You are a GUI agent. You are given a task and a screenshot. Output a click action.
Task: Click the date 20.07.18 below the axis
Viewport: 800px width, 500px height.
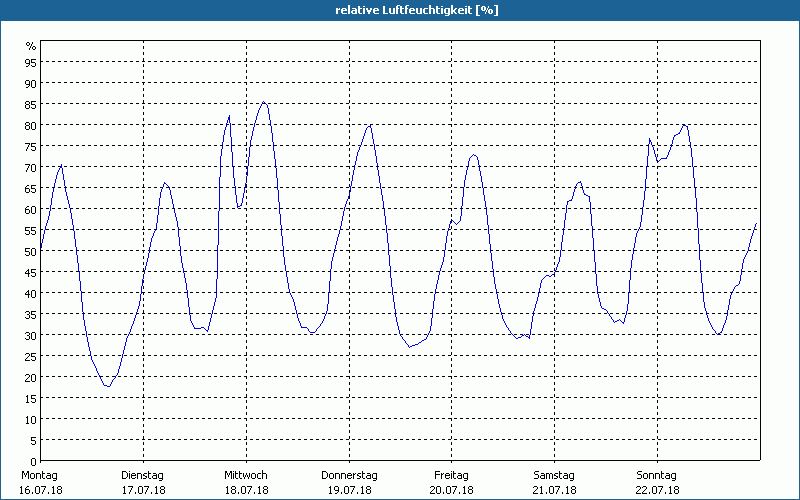coord(451,490)
